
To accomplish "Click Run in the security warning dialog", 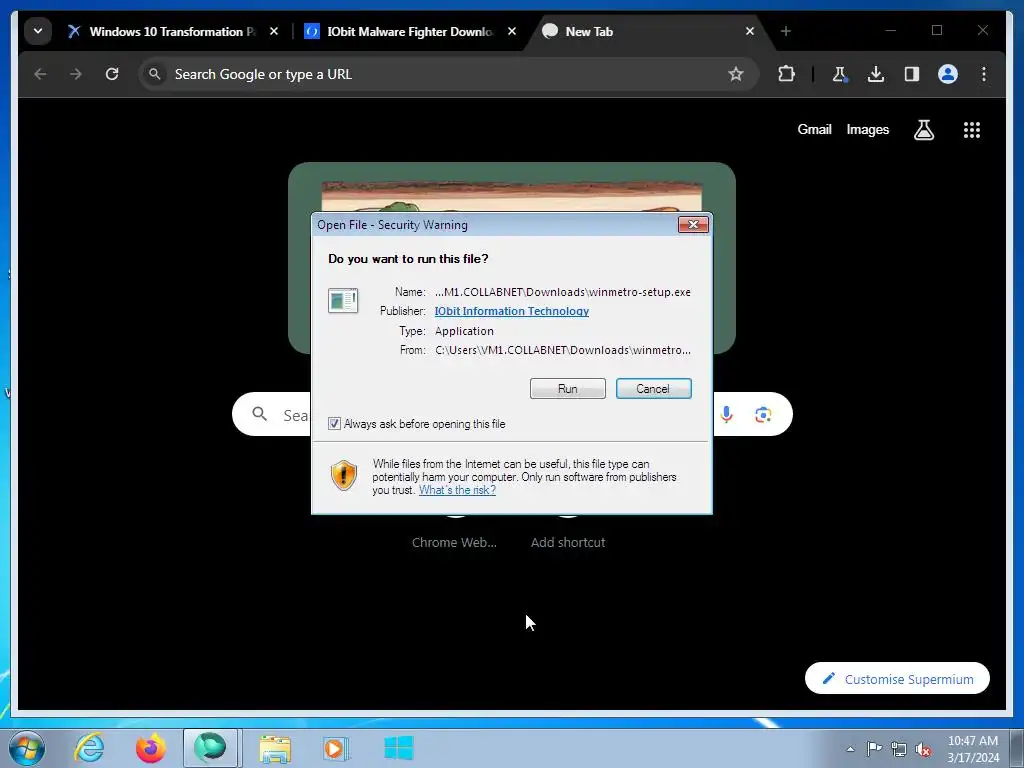I will [x=568, y=389].
